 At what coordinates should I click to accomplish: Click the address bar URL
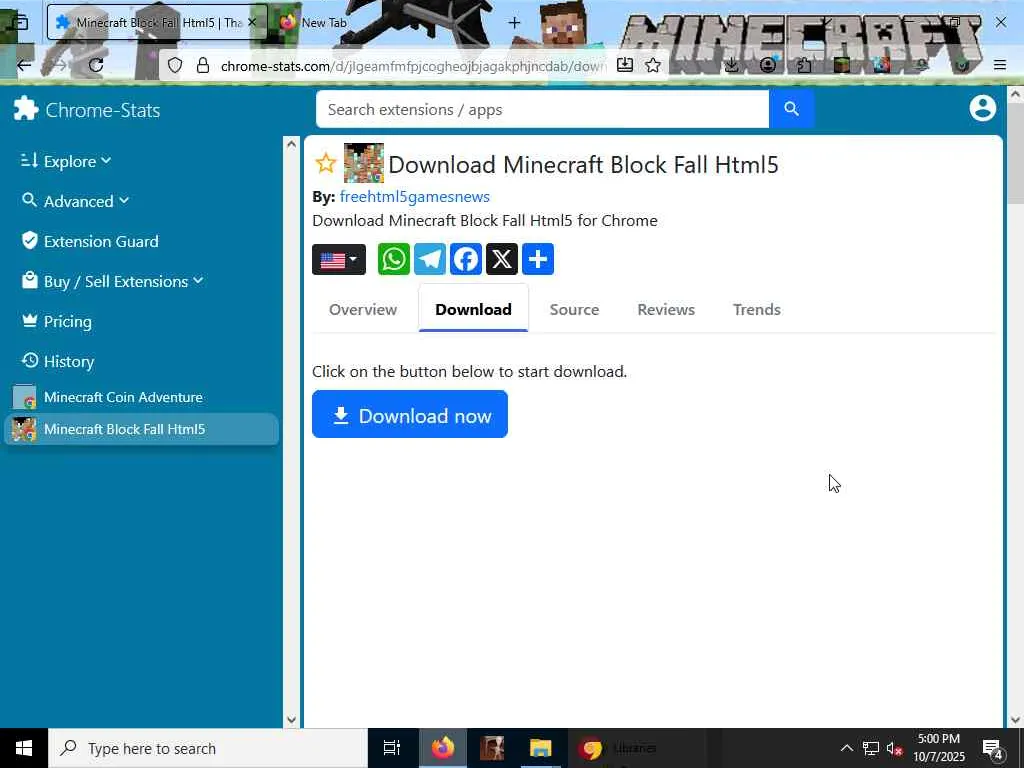pos(413,65)
